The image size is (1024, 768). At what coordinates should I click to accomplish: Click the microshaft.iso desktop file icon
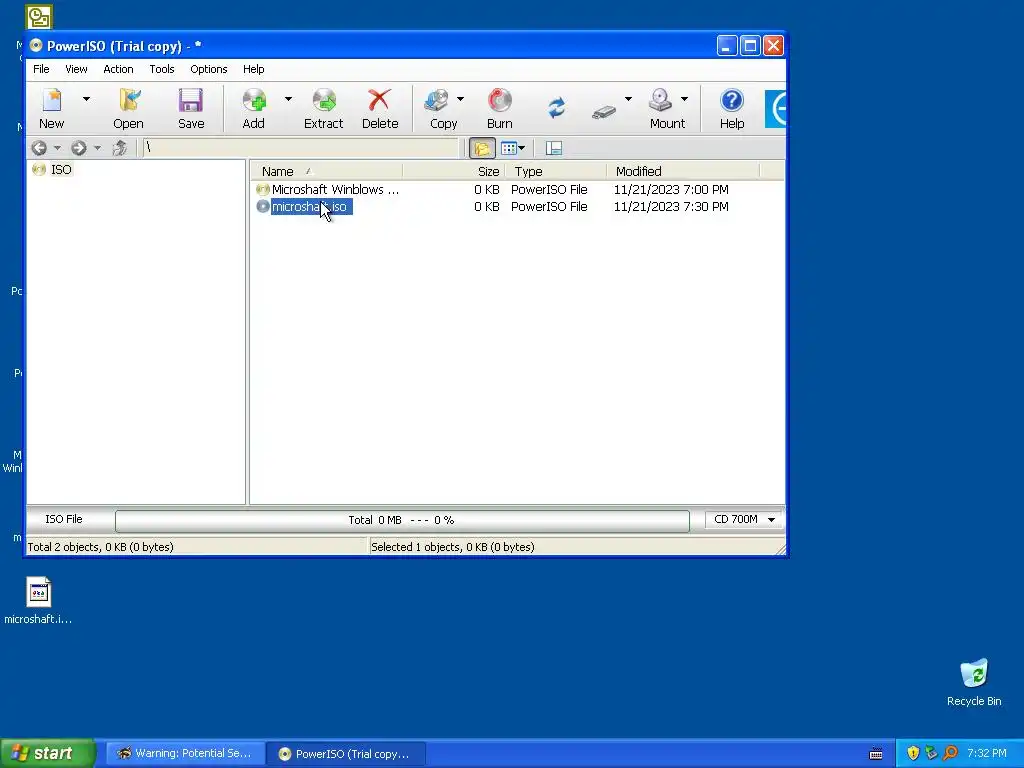click(39, 592)
